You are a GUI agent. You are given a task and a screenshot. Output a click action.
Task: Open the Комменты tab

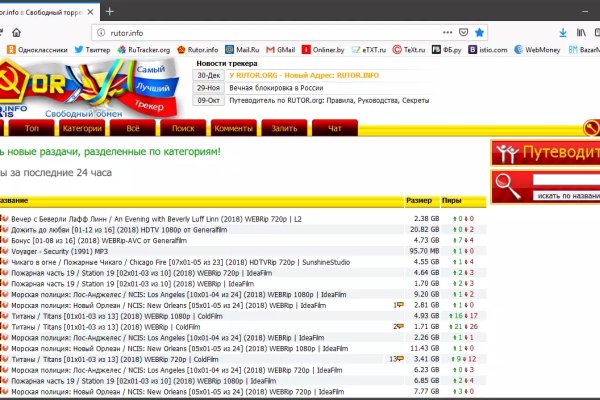point(233,128)
